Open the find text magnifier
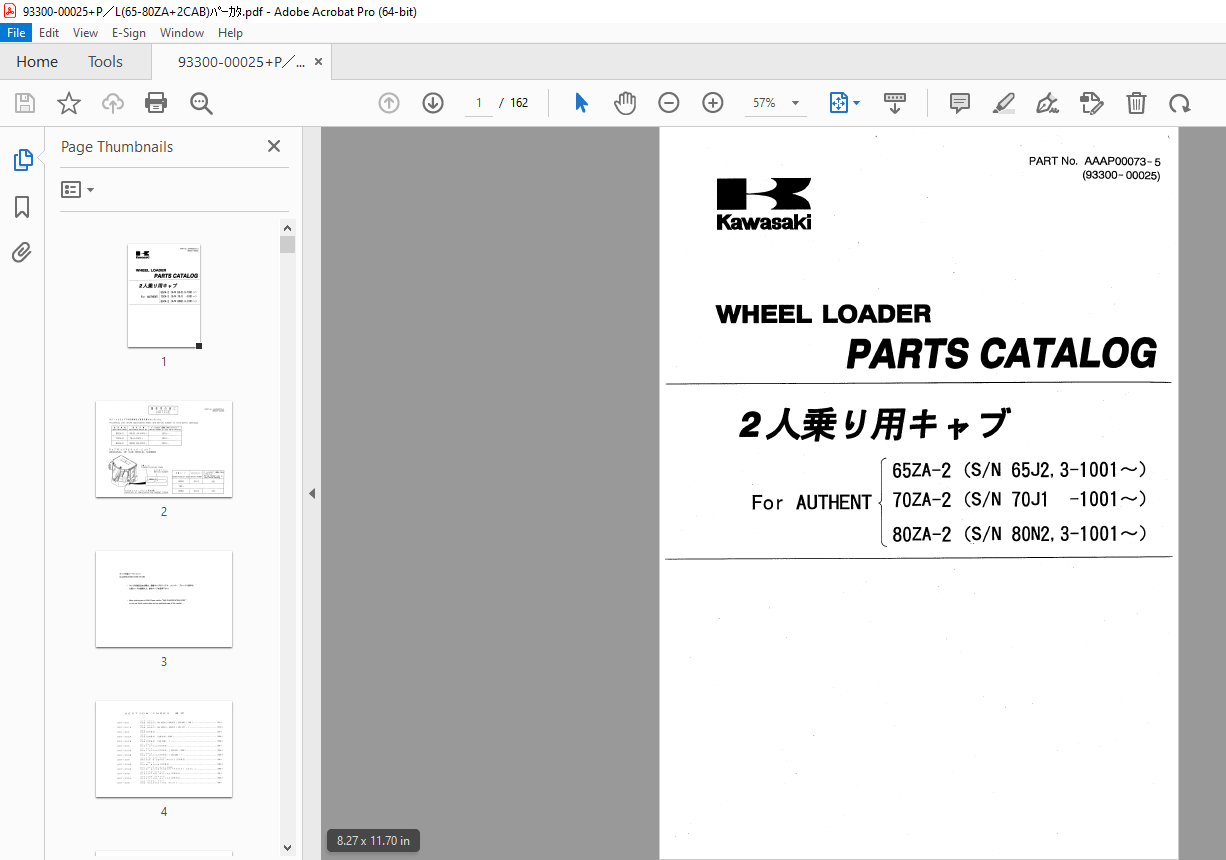1226x860 pixels. [201, 103]
